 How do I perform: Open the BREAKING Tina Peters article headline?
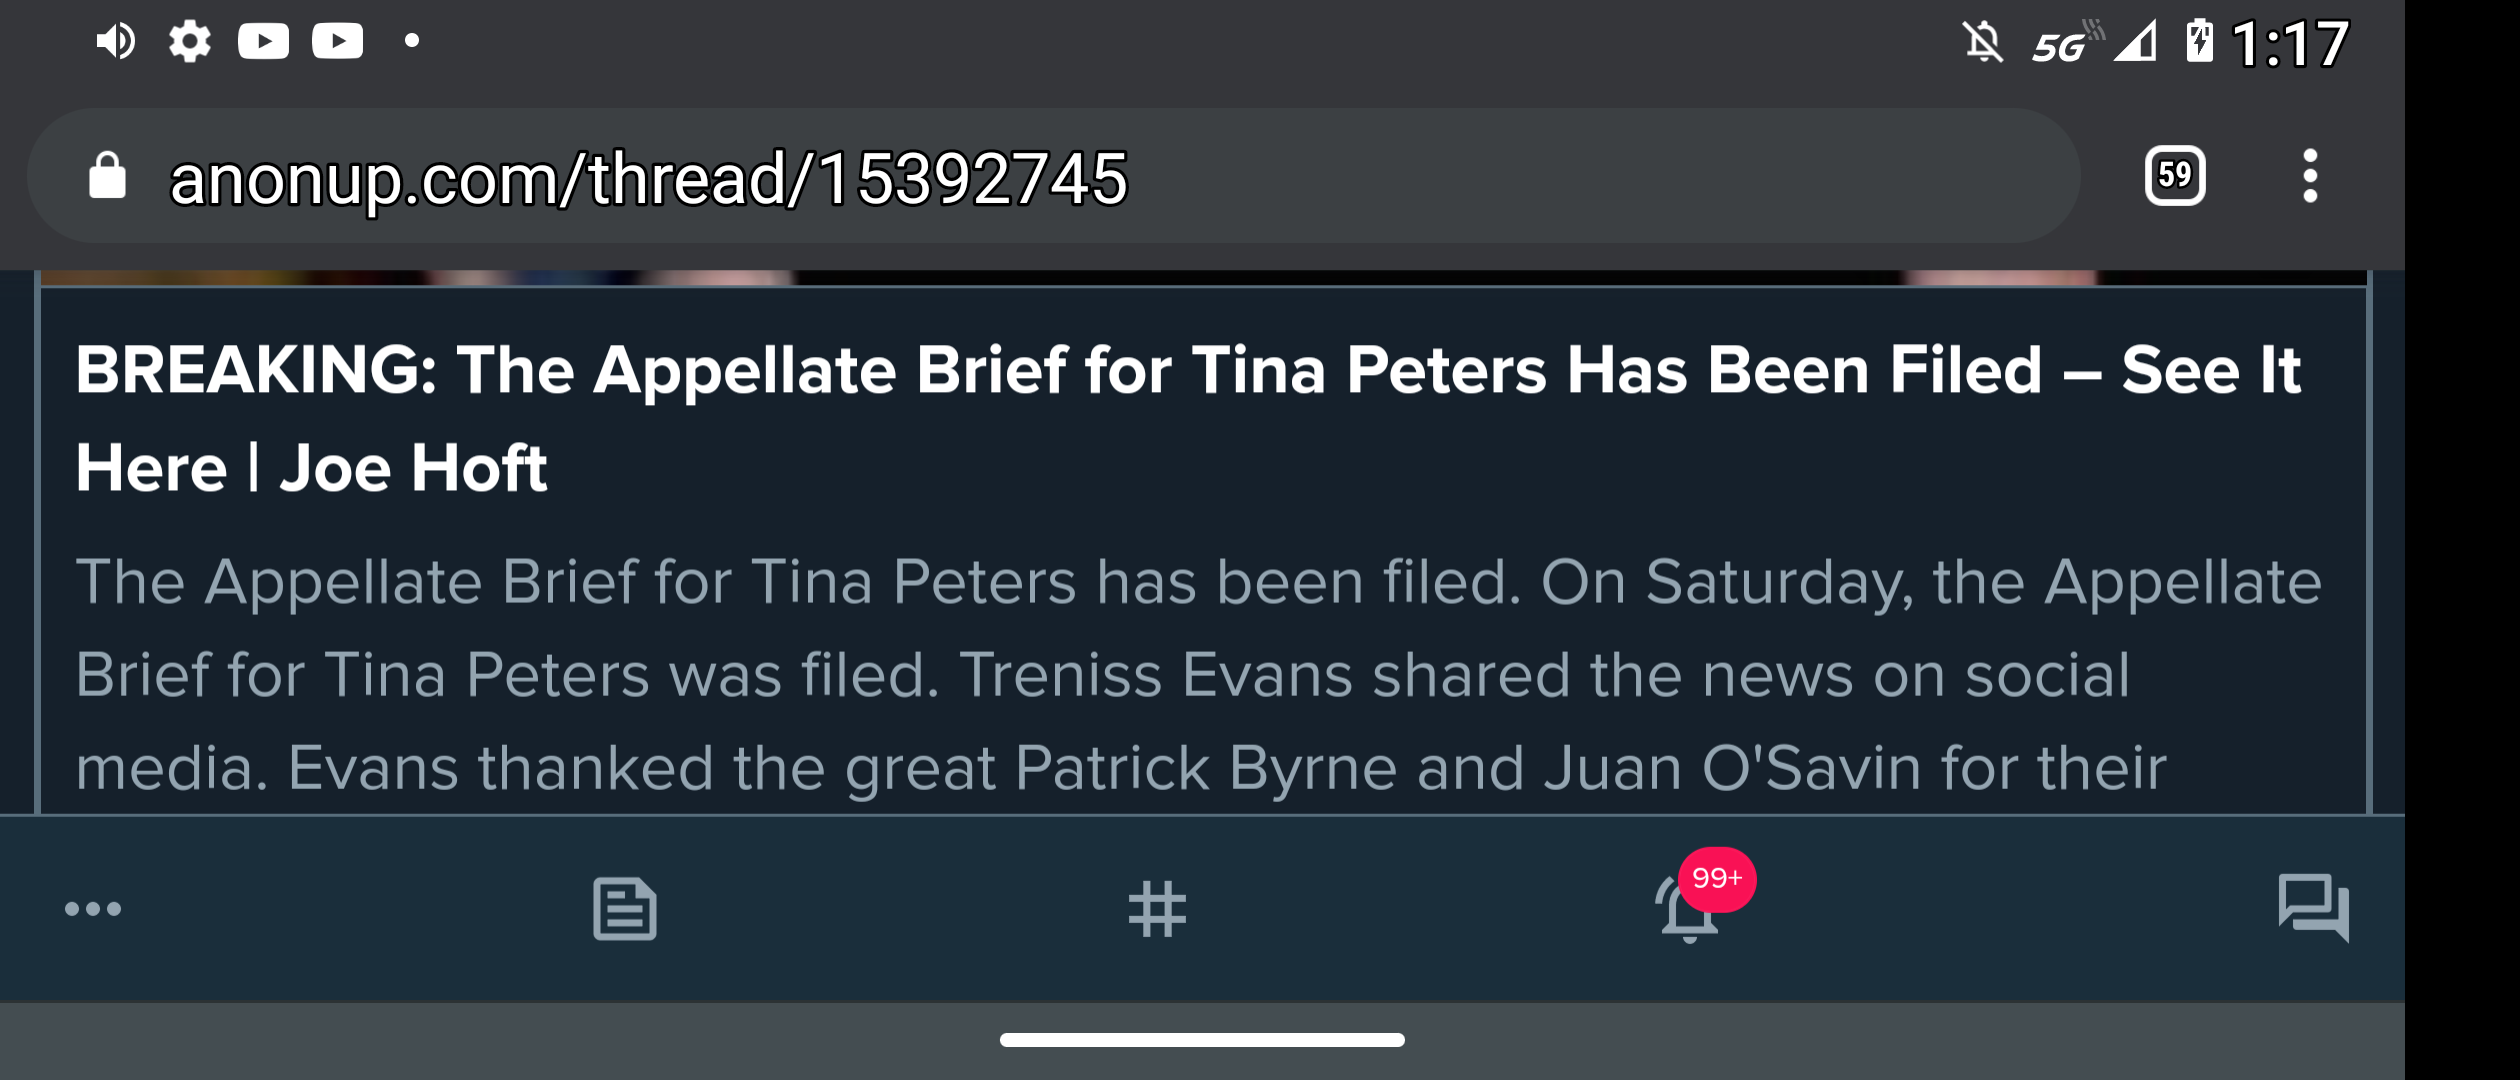1188,418
